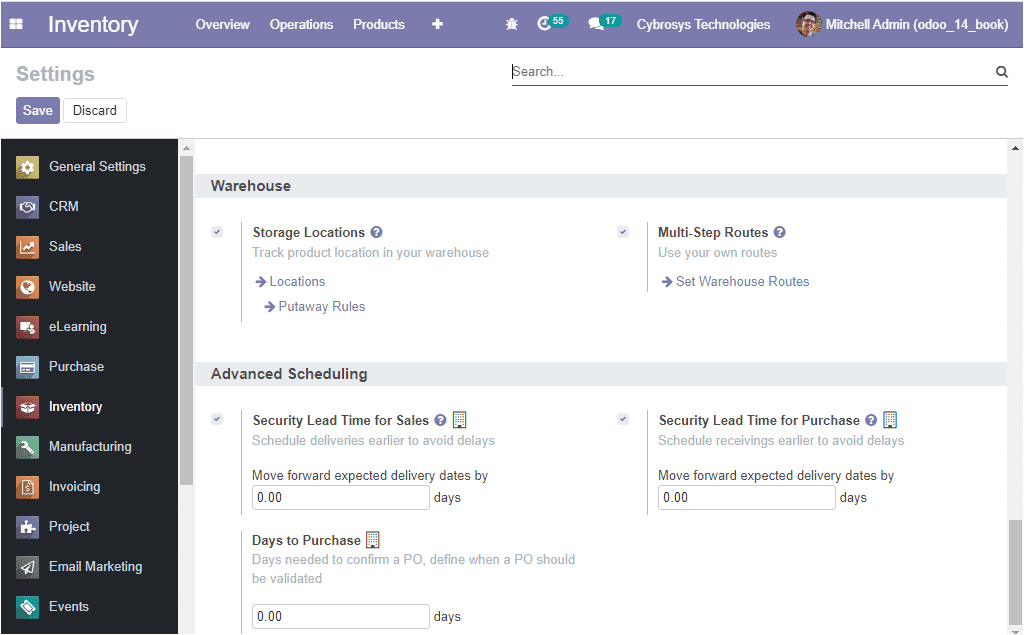Click the eLearning icon in sidebar

click(27, 327)
